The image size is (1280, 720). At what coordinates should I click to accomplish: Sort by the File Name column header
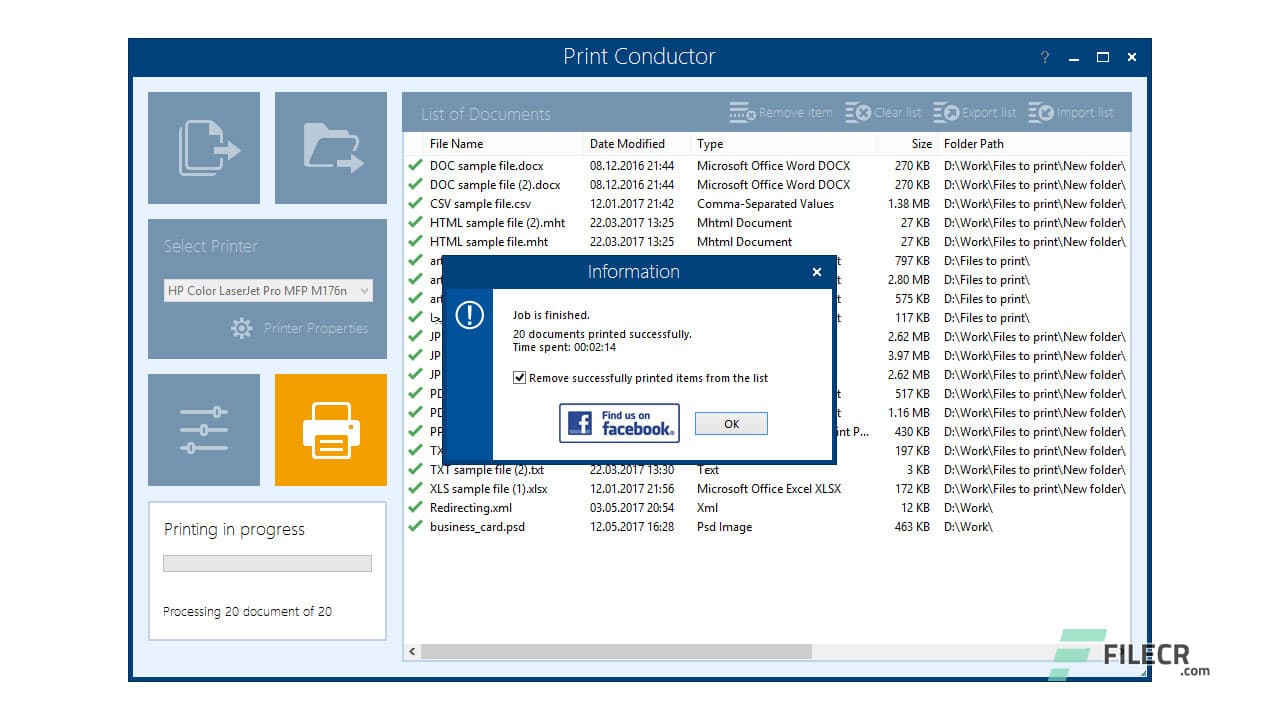pos(455,143)
